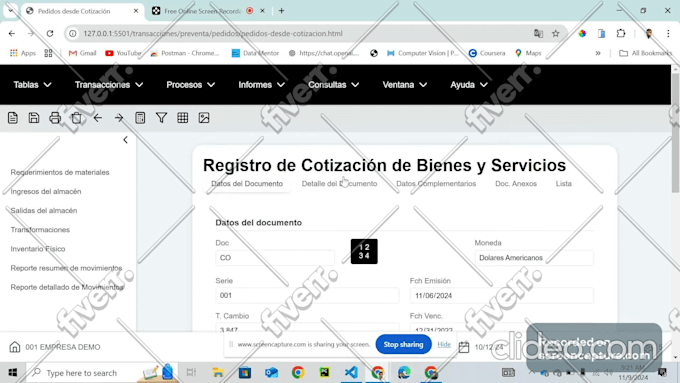The image size is (680, 383).
Task: Open Requerimientos de materiales in sidebar
Action: 60,172
